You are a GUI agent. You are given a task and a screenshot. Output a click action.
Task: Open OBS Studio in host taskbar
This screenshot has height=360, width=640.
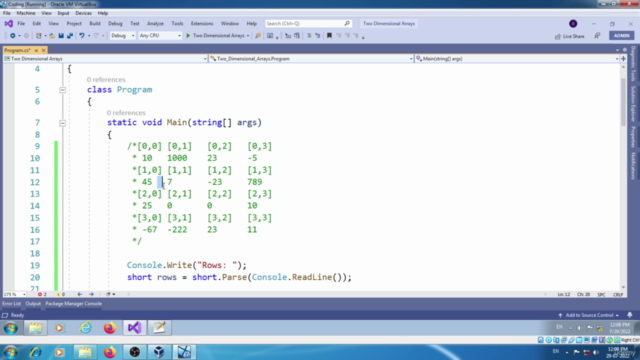pyautogui.click(x=135, y=352)
